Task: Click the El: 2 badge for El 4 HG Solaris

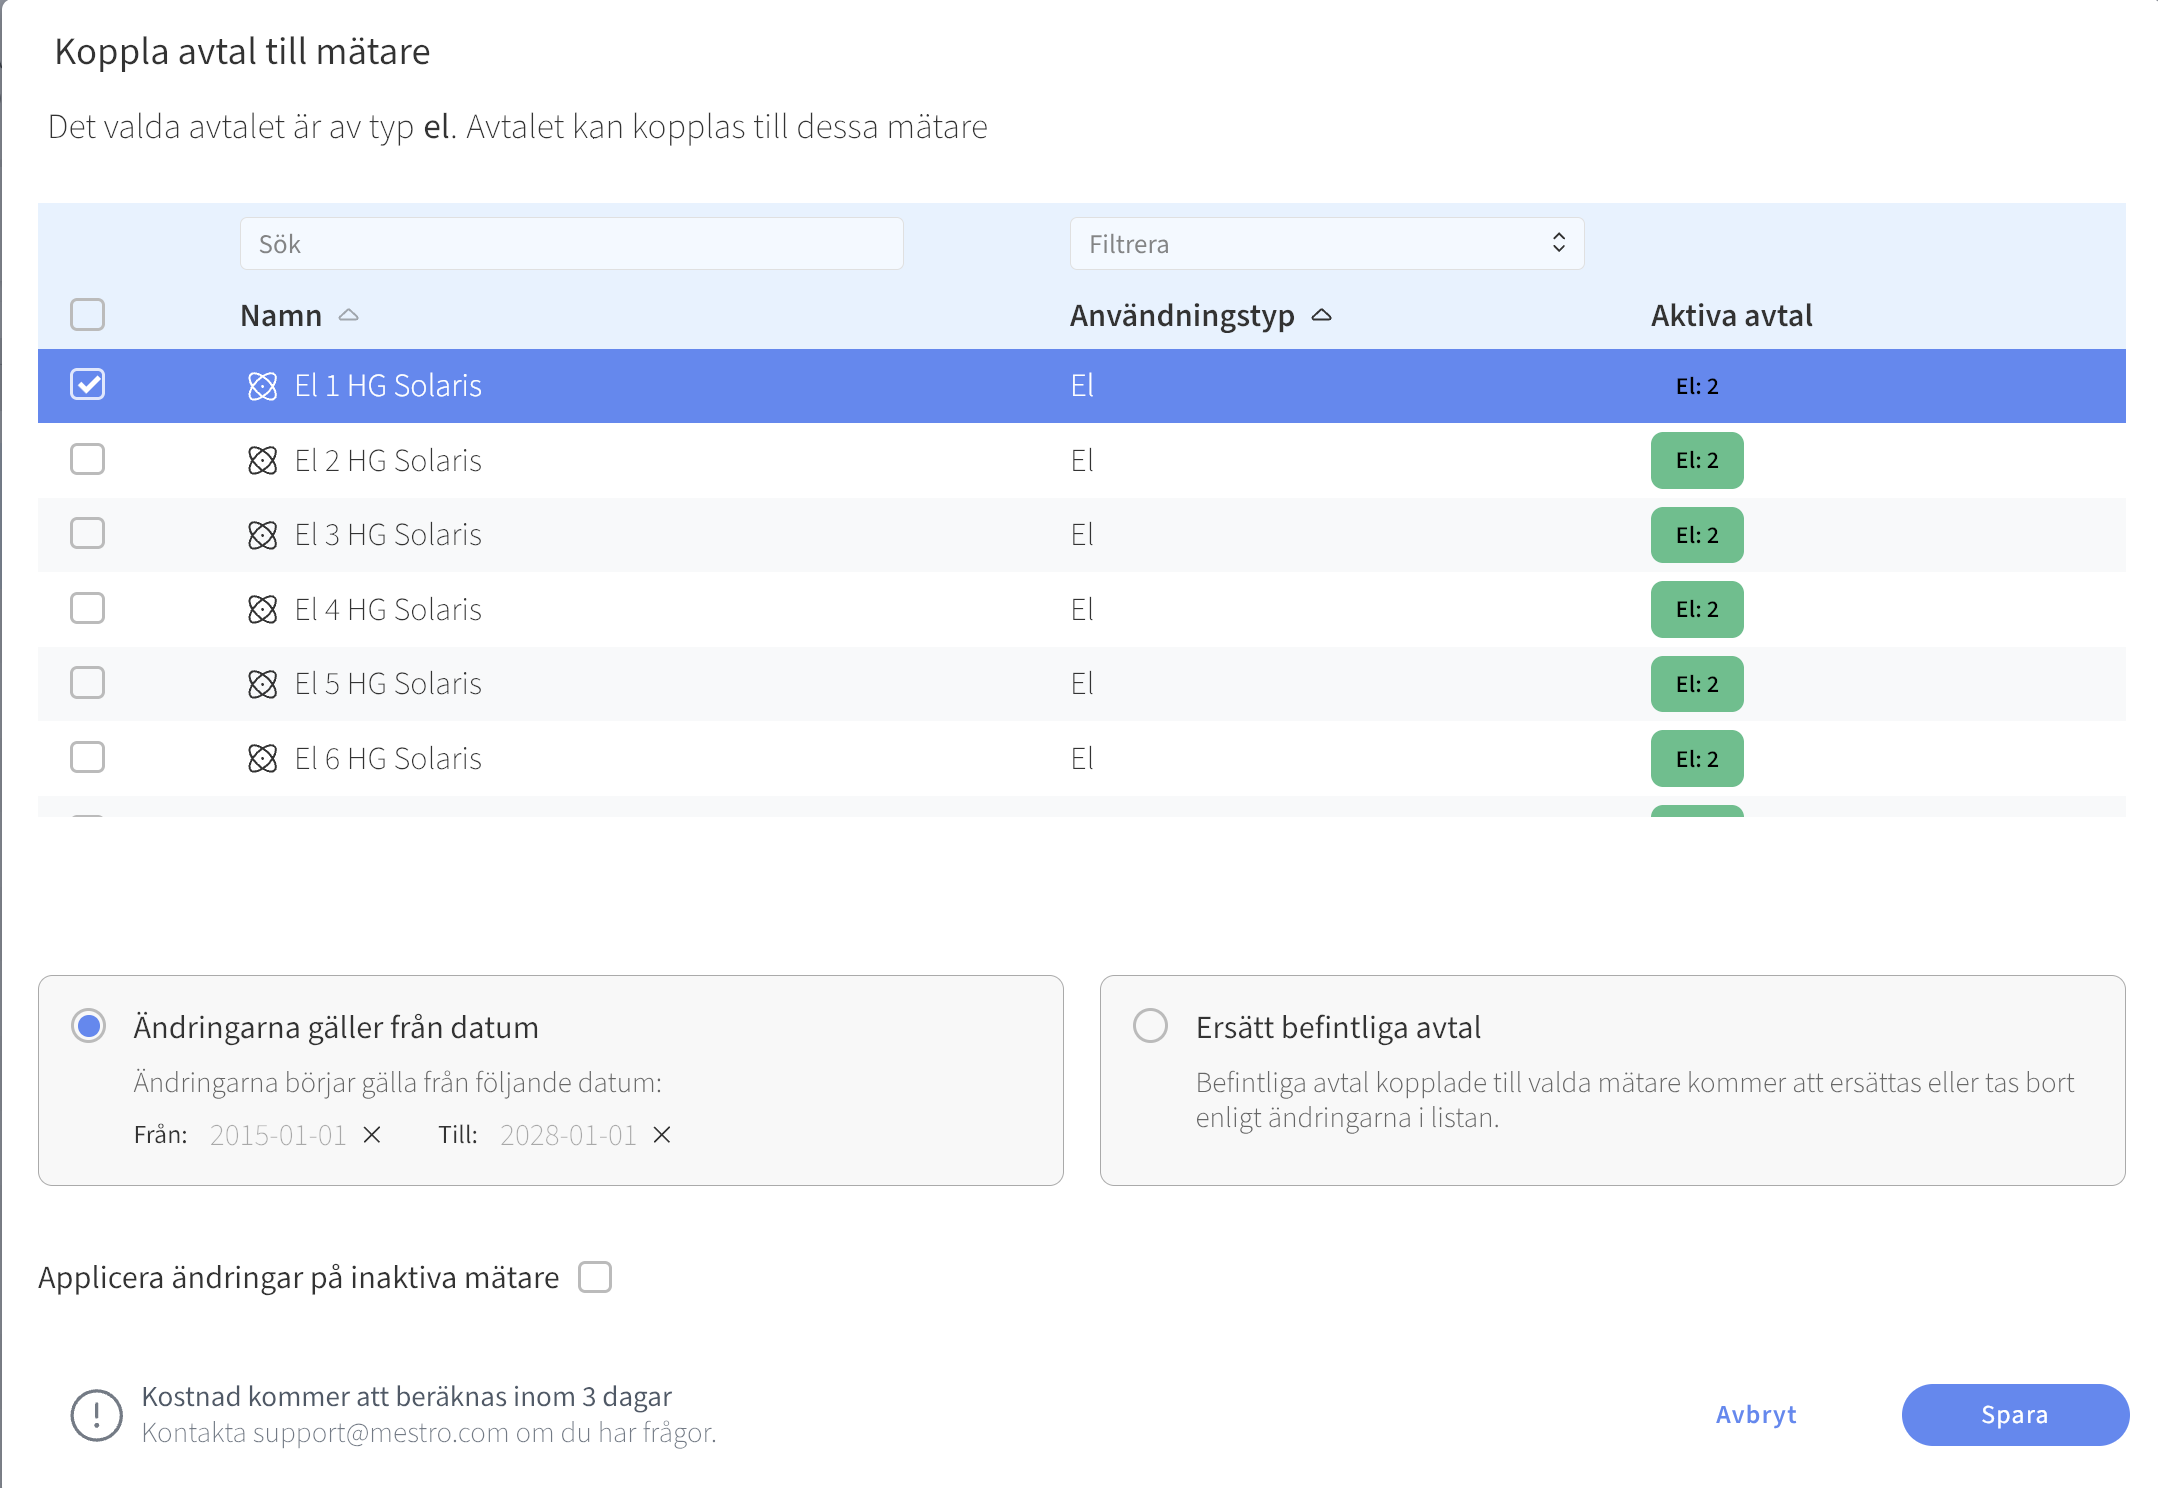Action: coord(1697,610)
